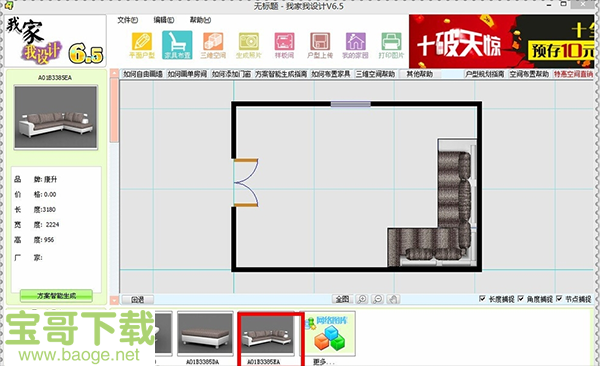Open the 空间布置帮助 tab

(x=529, y=74)
